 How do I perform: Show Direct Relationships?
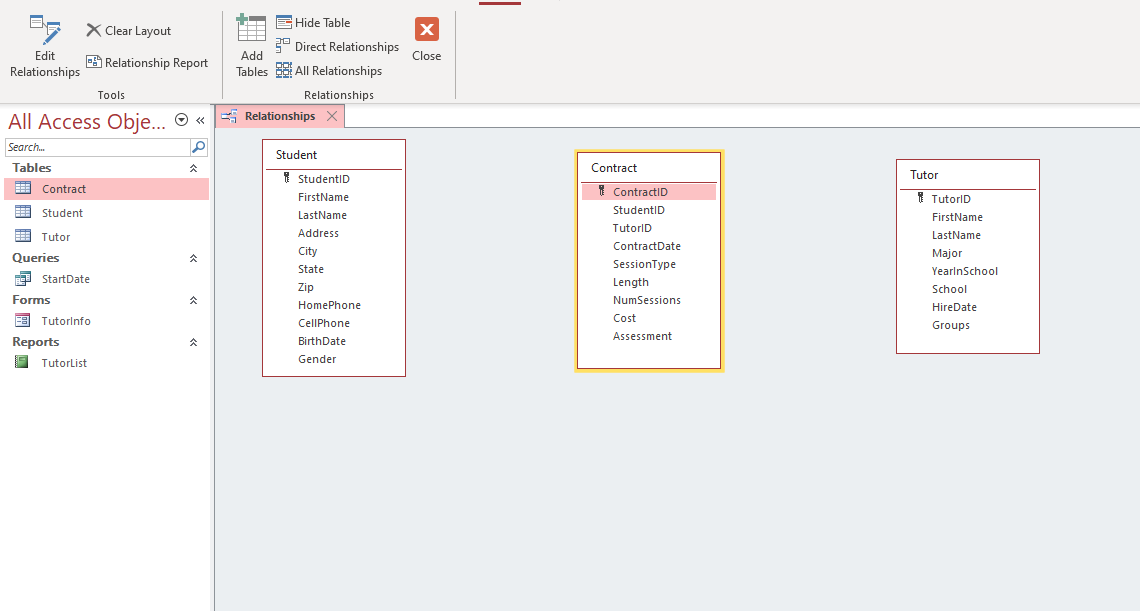pos(337,47)
